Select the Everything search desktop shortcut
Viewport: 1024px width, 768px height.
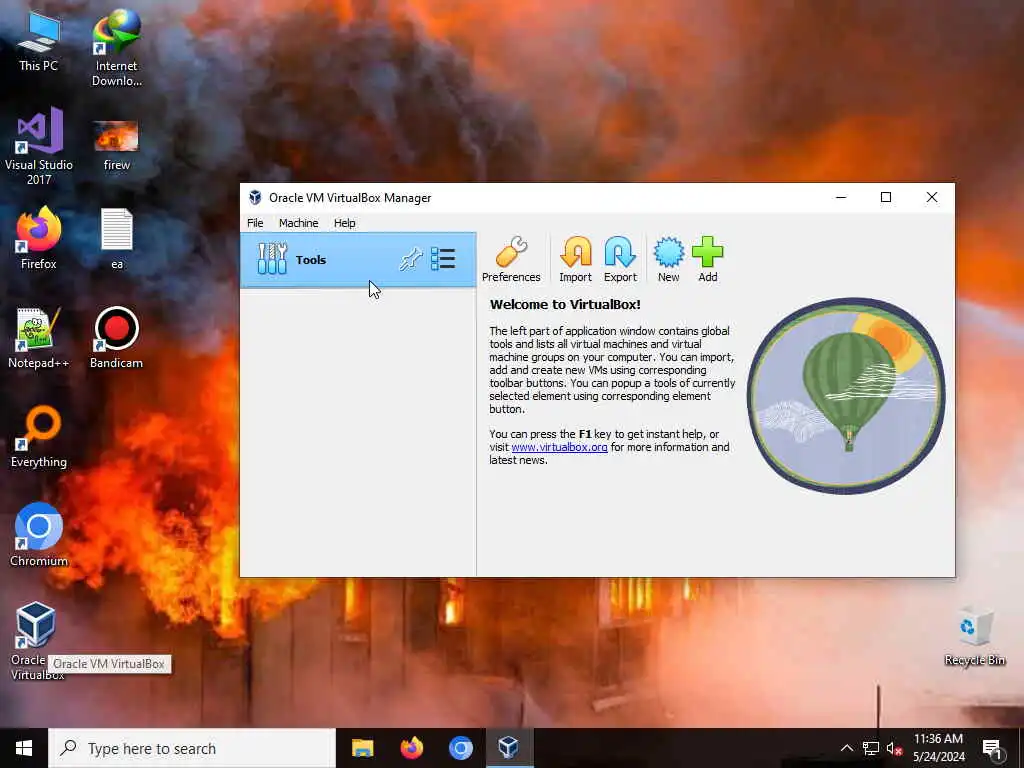39,437
